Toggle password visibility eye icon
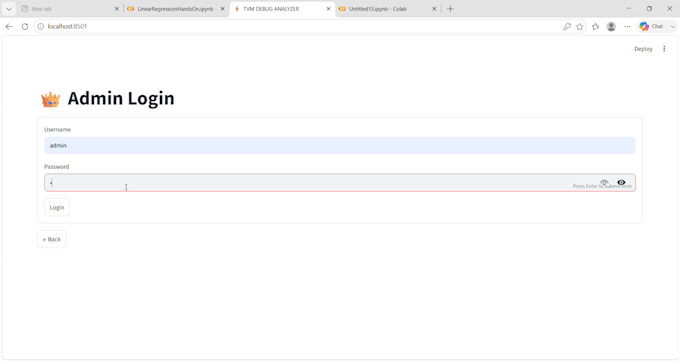680x361 pixels. [621, 182]
